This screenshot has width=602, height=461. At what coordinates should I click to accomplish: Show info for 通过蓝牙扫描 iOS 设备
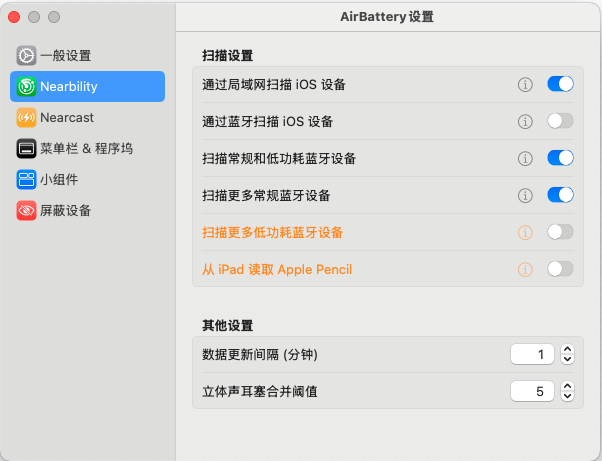(525, 121)
